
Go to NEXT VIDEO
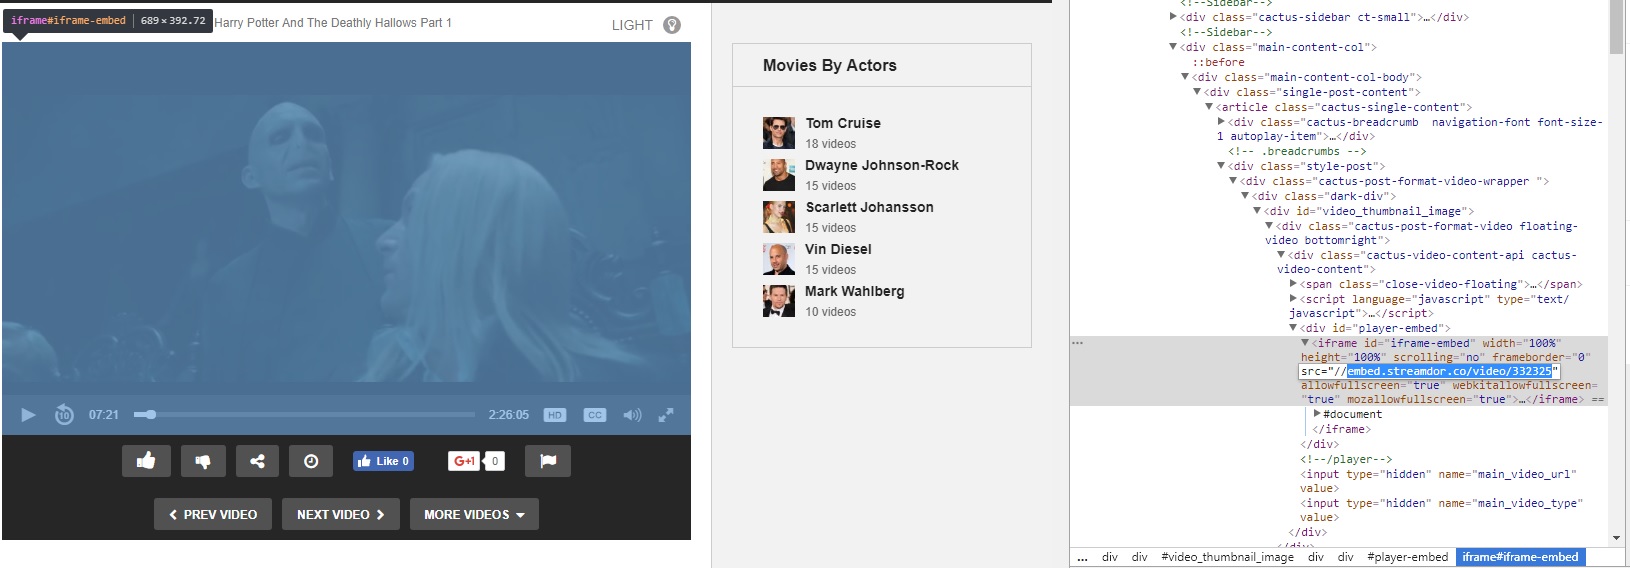point(341,514)
